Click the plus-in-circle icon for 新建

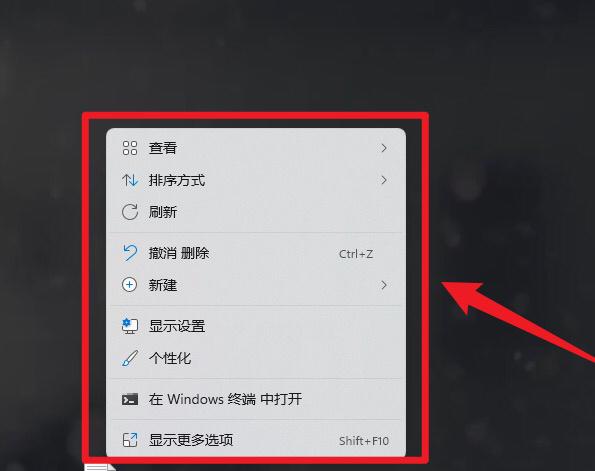129,285
